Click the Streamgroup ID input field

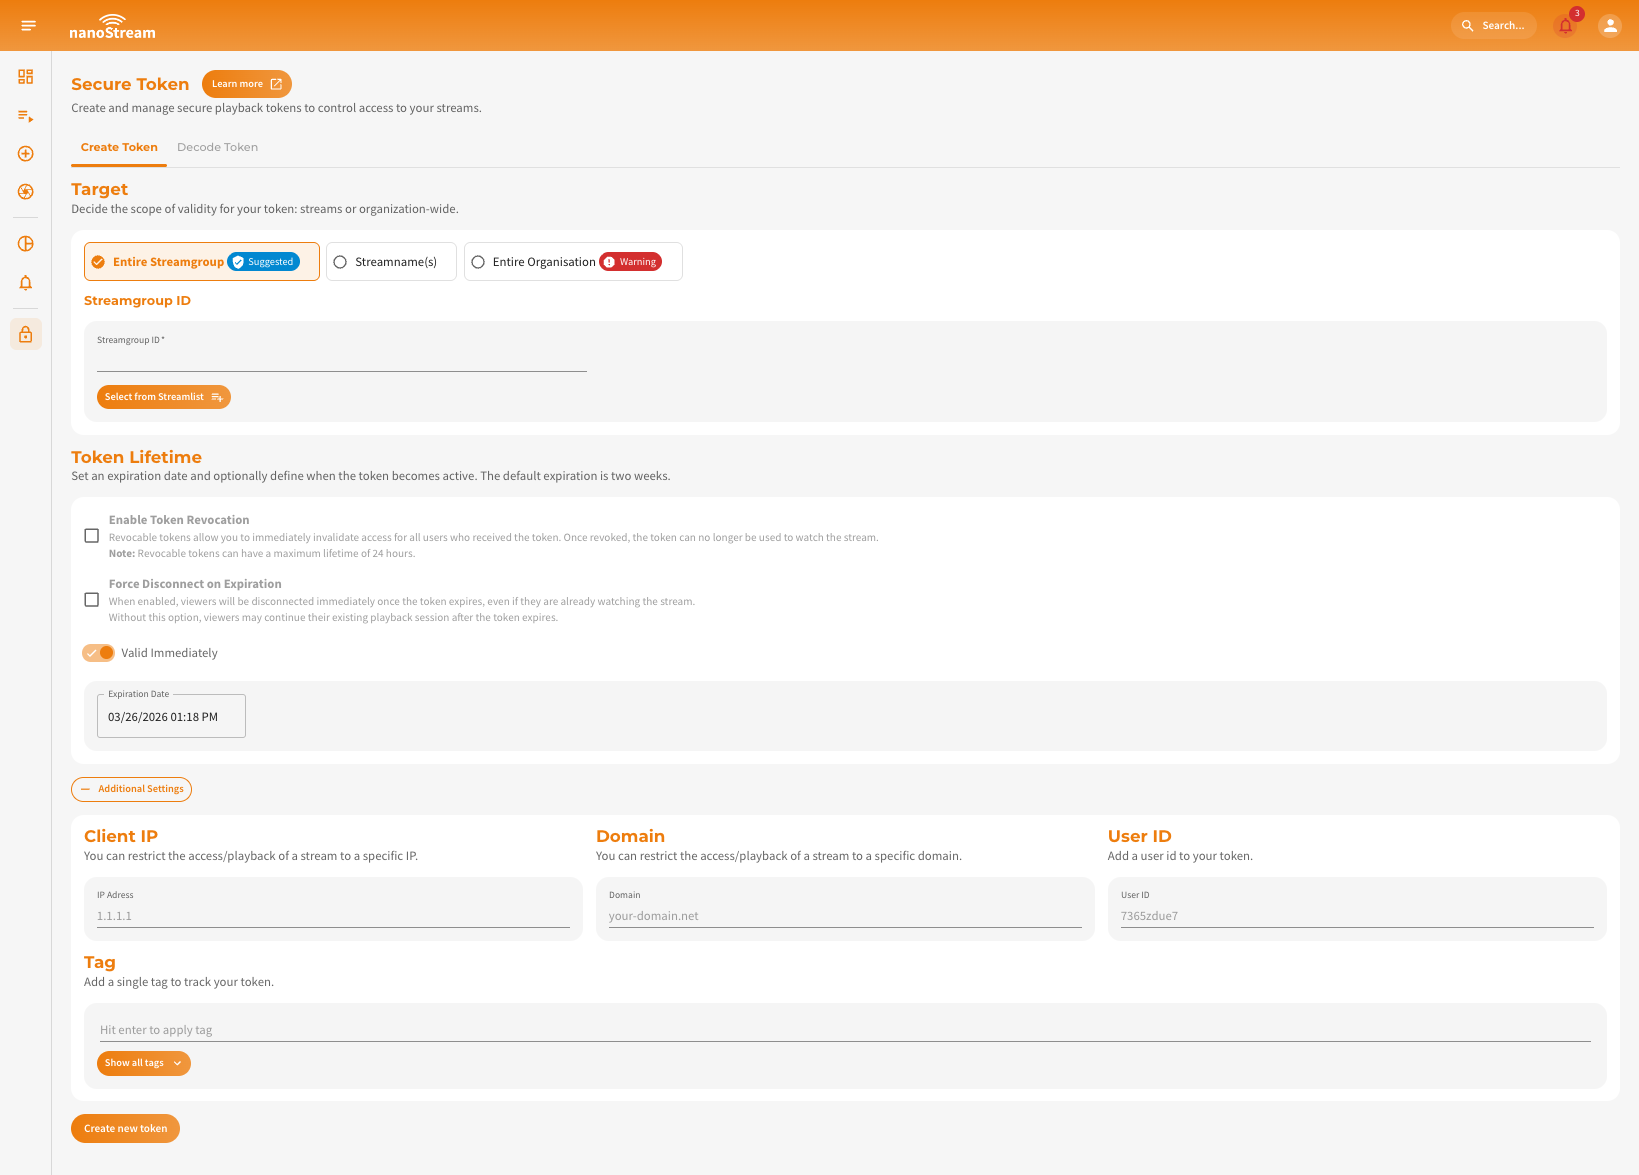tap(341, 362)
